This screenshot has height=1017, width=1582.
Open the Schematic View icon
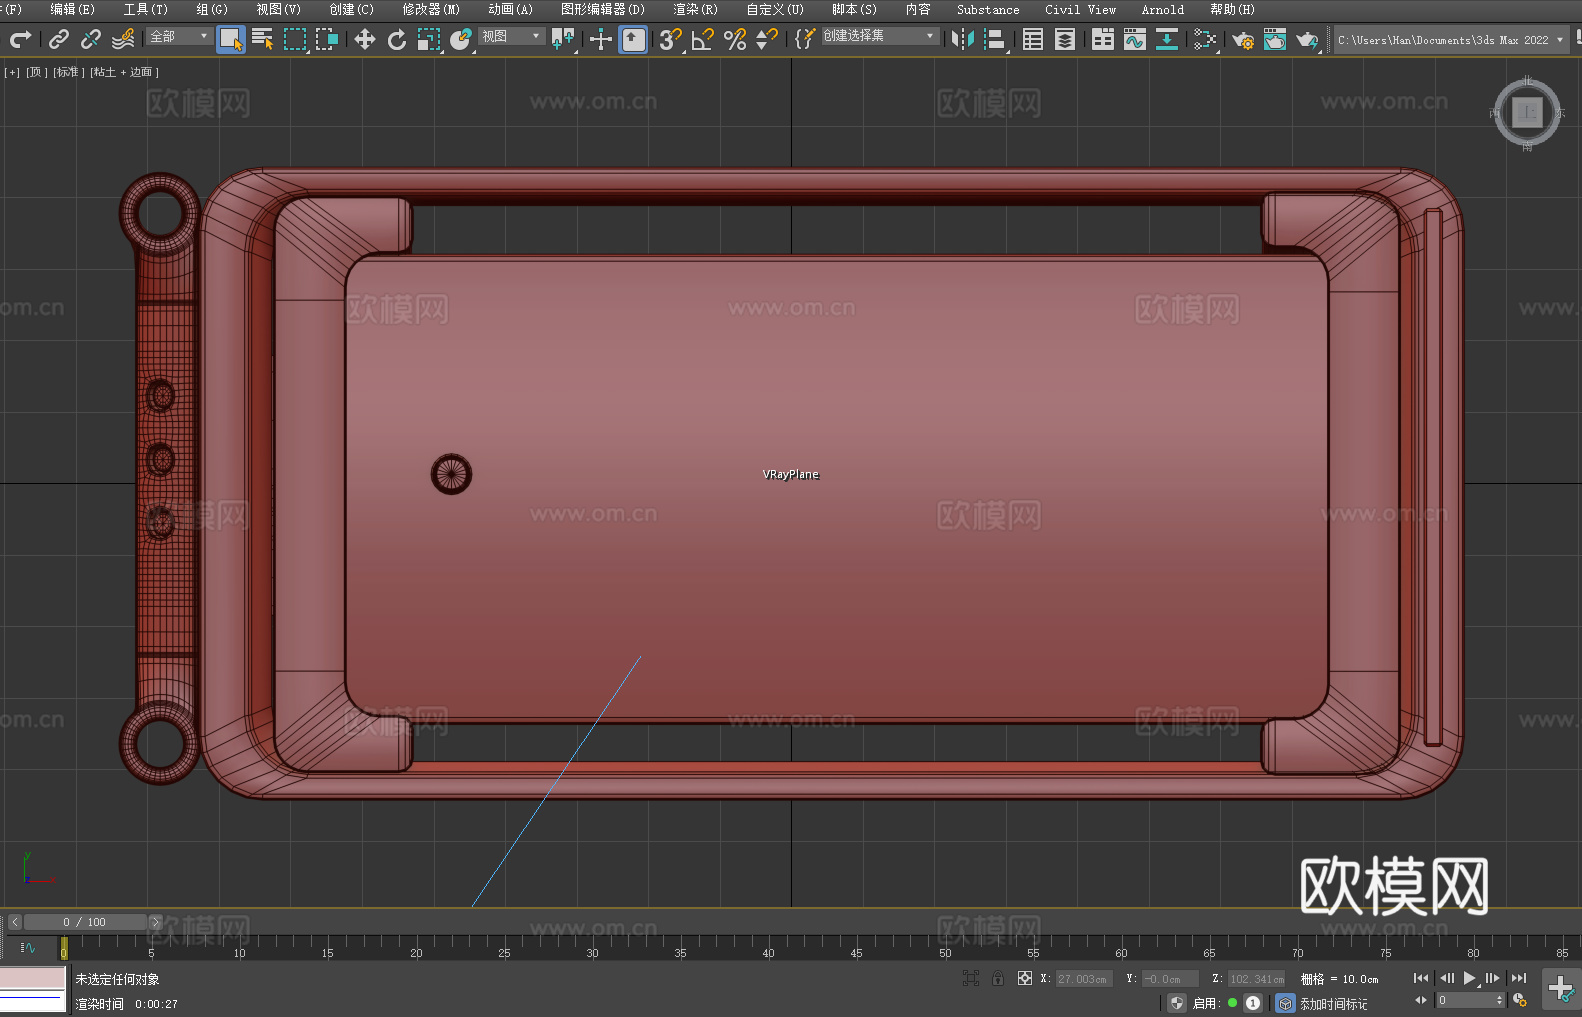[x=1166, y=39]
